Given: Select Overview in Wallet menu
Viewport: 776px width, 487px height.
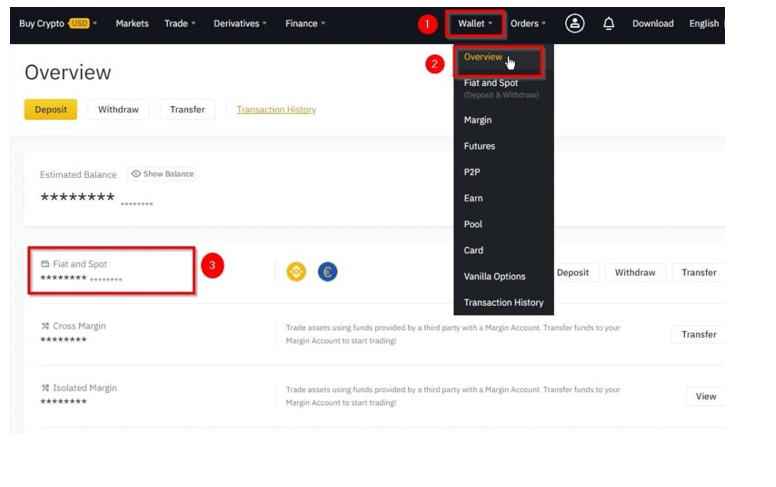Looking at the screenshot, I should tap(483, 57).
